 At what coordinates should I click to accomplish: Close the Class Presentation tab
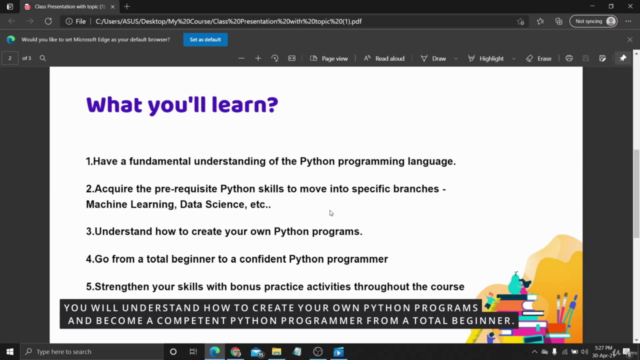[x=113, y=7]
